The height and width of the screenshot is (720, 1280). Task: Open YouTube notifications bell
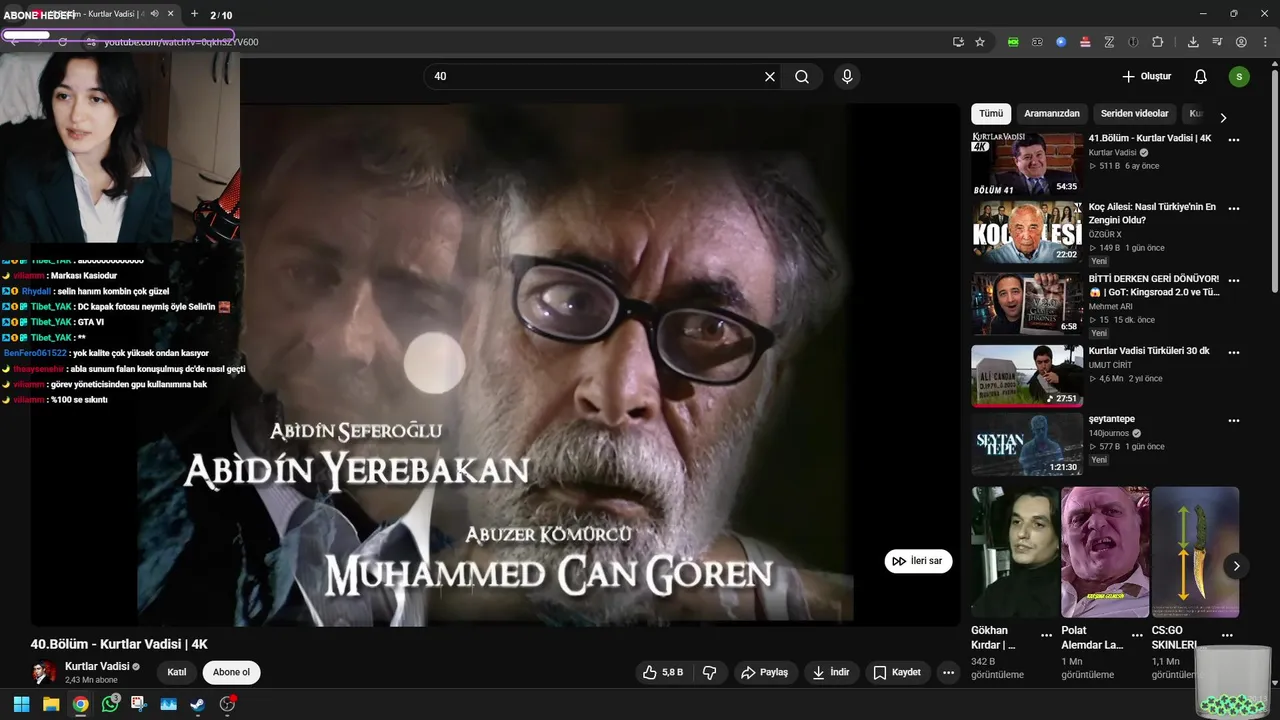pyautogui.click(x=1201, y=77)
